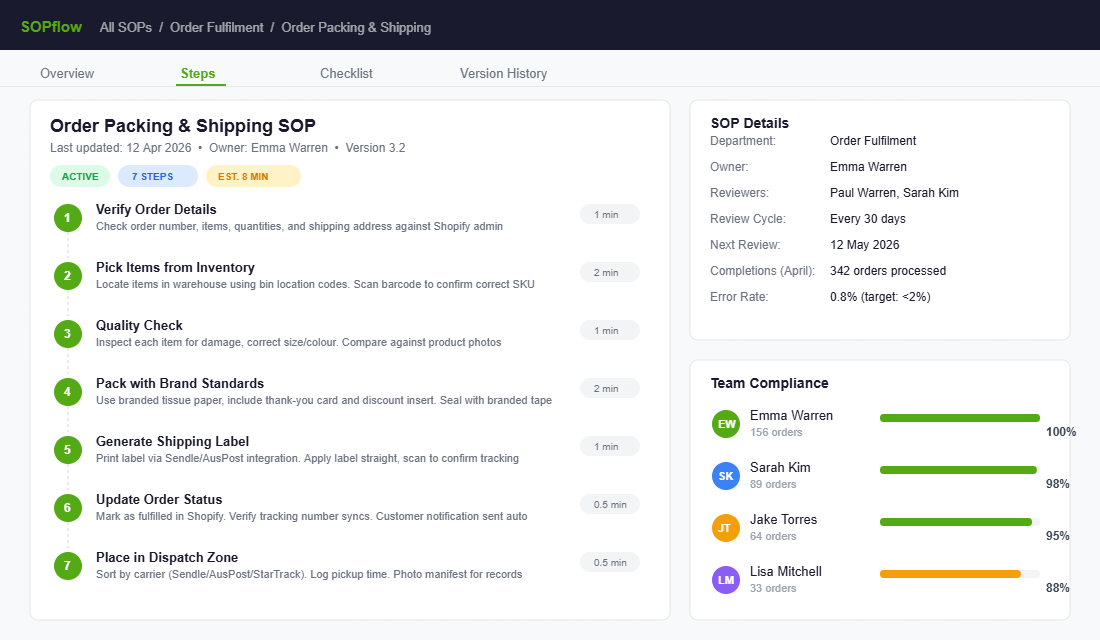Switch to the Checklist tab

point(346,73)
